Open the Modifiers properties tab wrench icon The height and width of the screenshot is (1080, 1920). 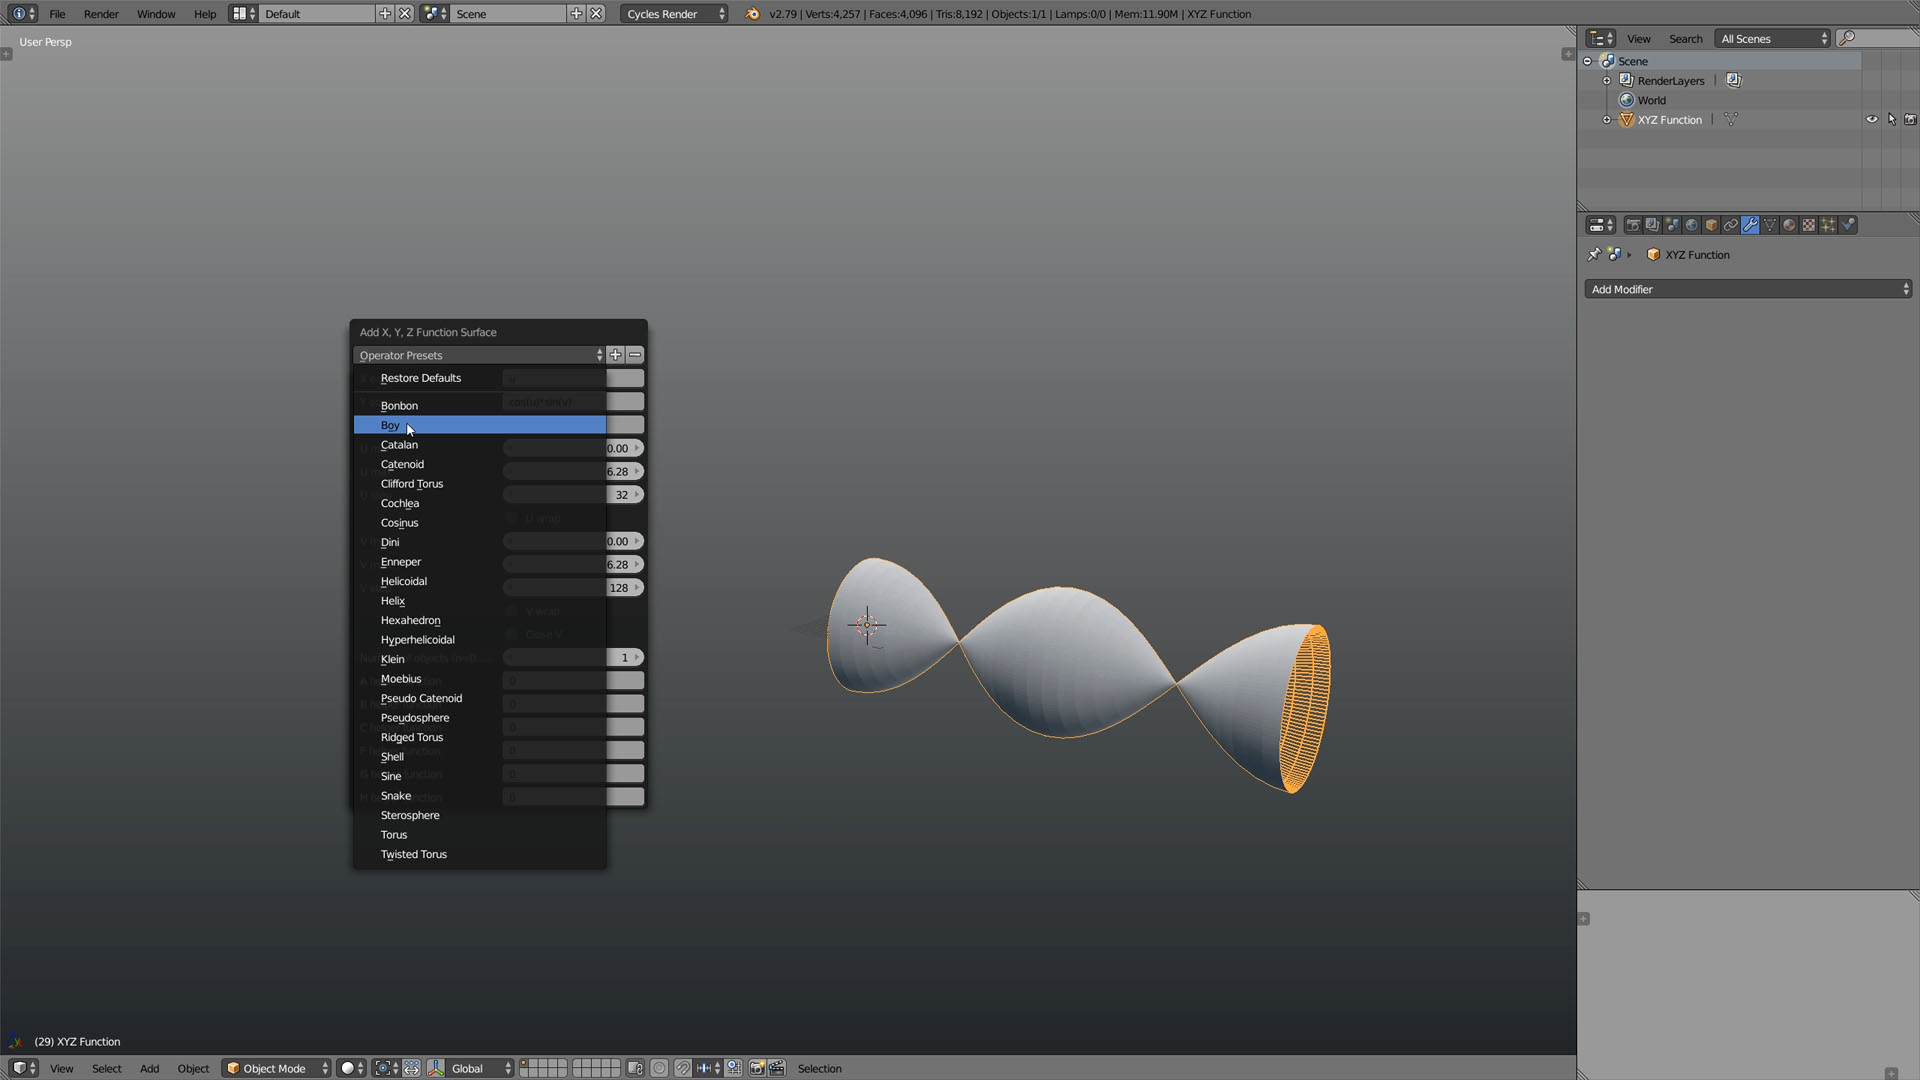(x=1750, y=225)
